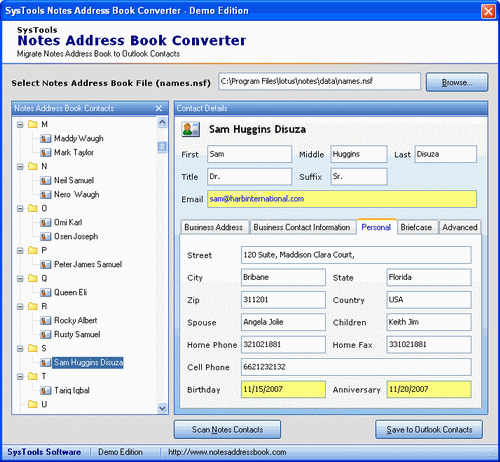This screenshot has width=500, height=462.
Task: Click the M folder icon in the tree
Action: tap(33, 124)
